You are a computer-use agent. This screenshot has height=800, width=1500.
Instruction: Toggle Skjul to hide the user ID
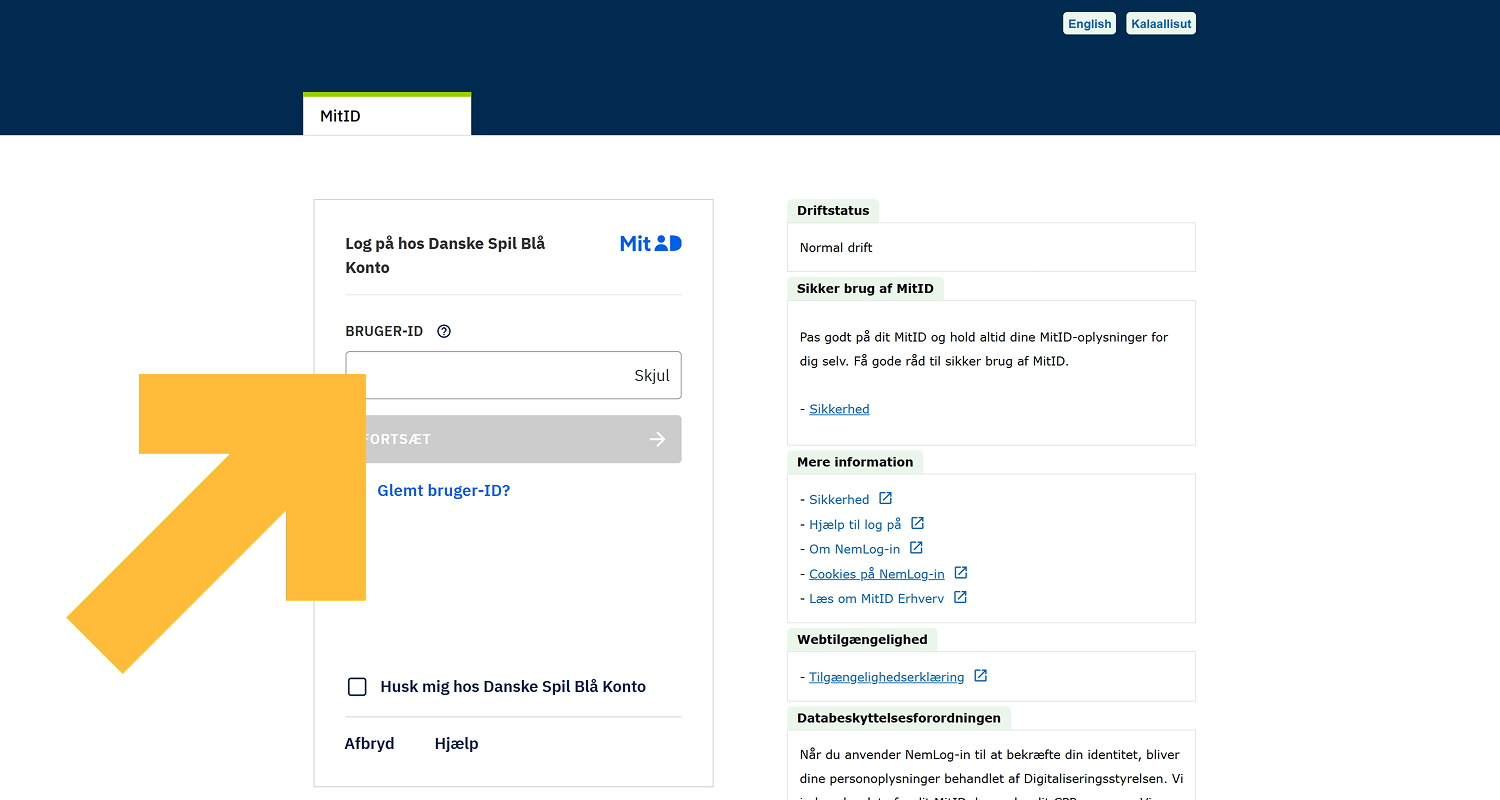coord(651,376)
